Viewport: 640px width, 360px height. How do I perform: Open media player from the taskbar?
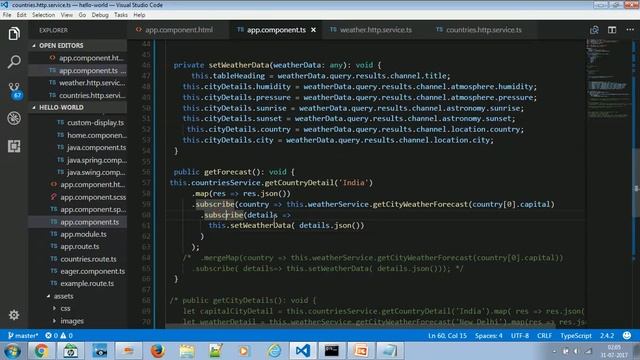click(244, 351)
